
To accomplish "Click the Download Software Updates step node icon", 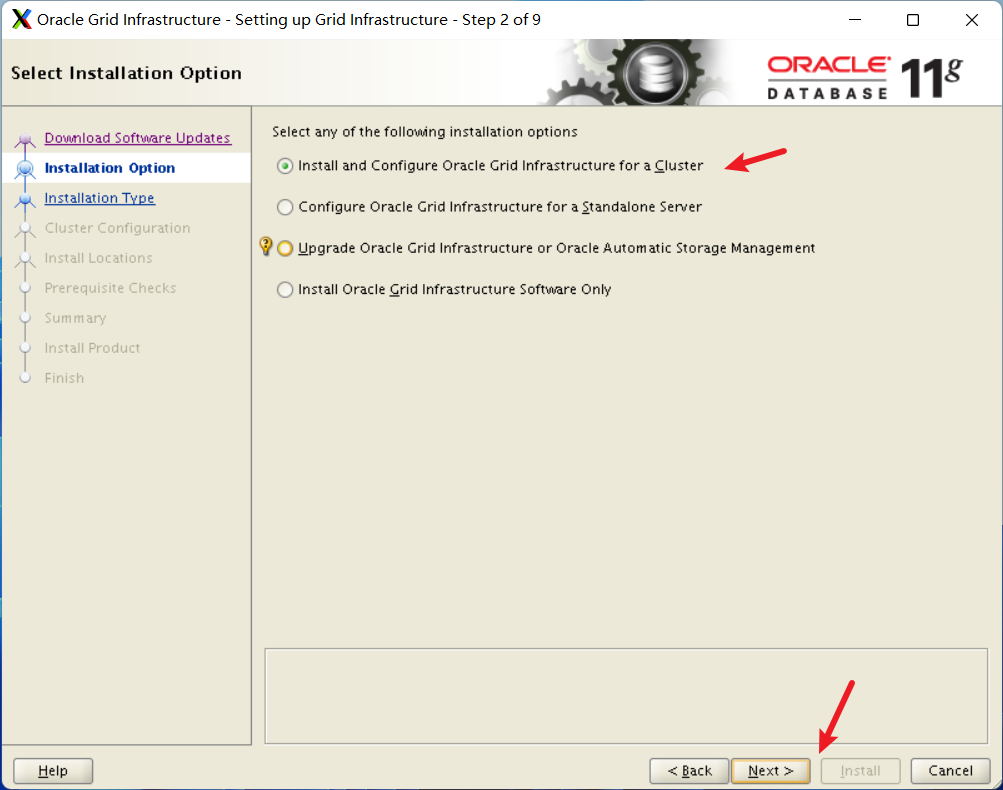I will (25, 139).
